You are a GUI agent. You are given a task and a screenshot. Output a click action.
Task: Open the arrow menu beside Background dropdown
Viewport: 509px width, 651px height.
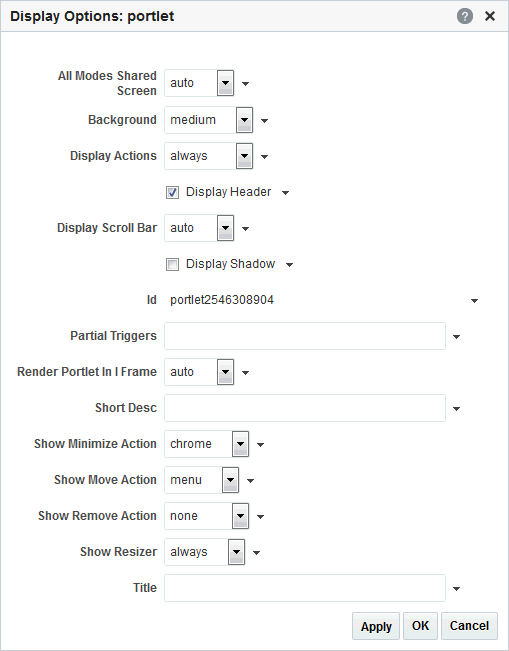(264, 121)
